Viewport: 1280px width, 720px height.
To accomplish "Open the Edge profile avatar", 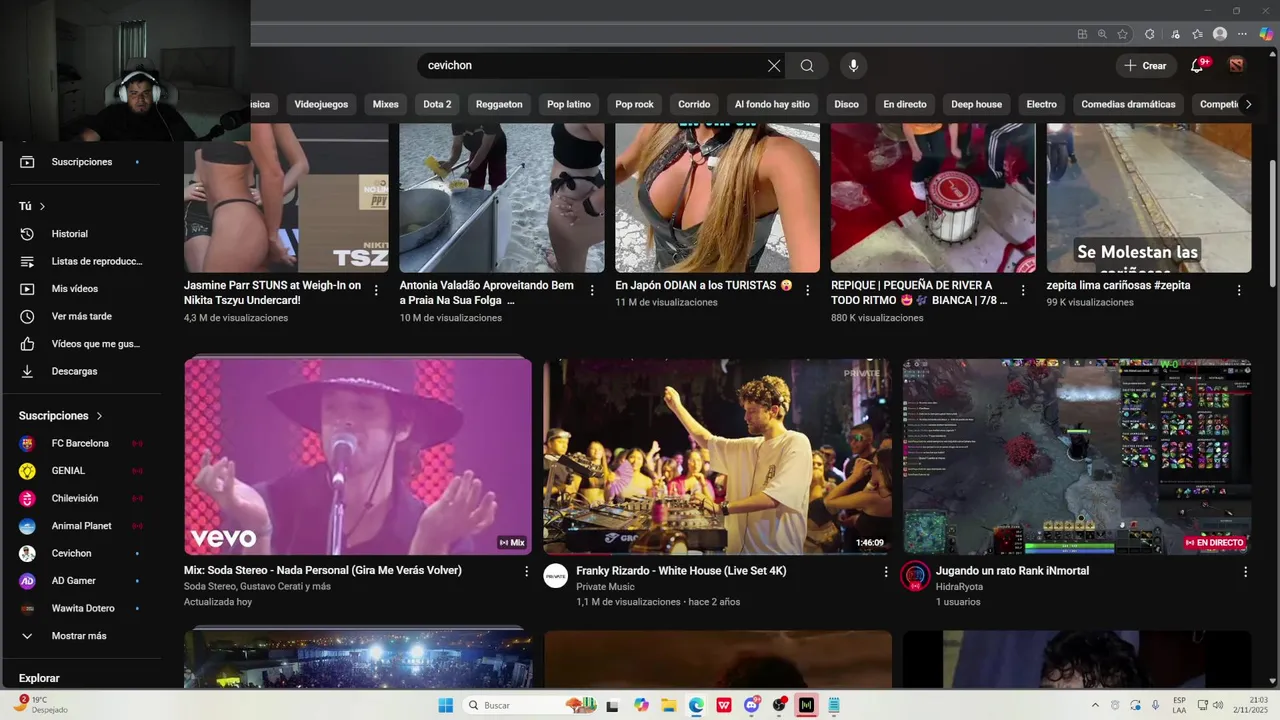I will pyautogui.click(x=1220, y=34).
